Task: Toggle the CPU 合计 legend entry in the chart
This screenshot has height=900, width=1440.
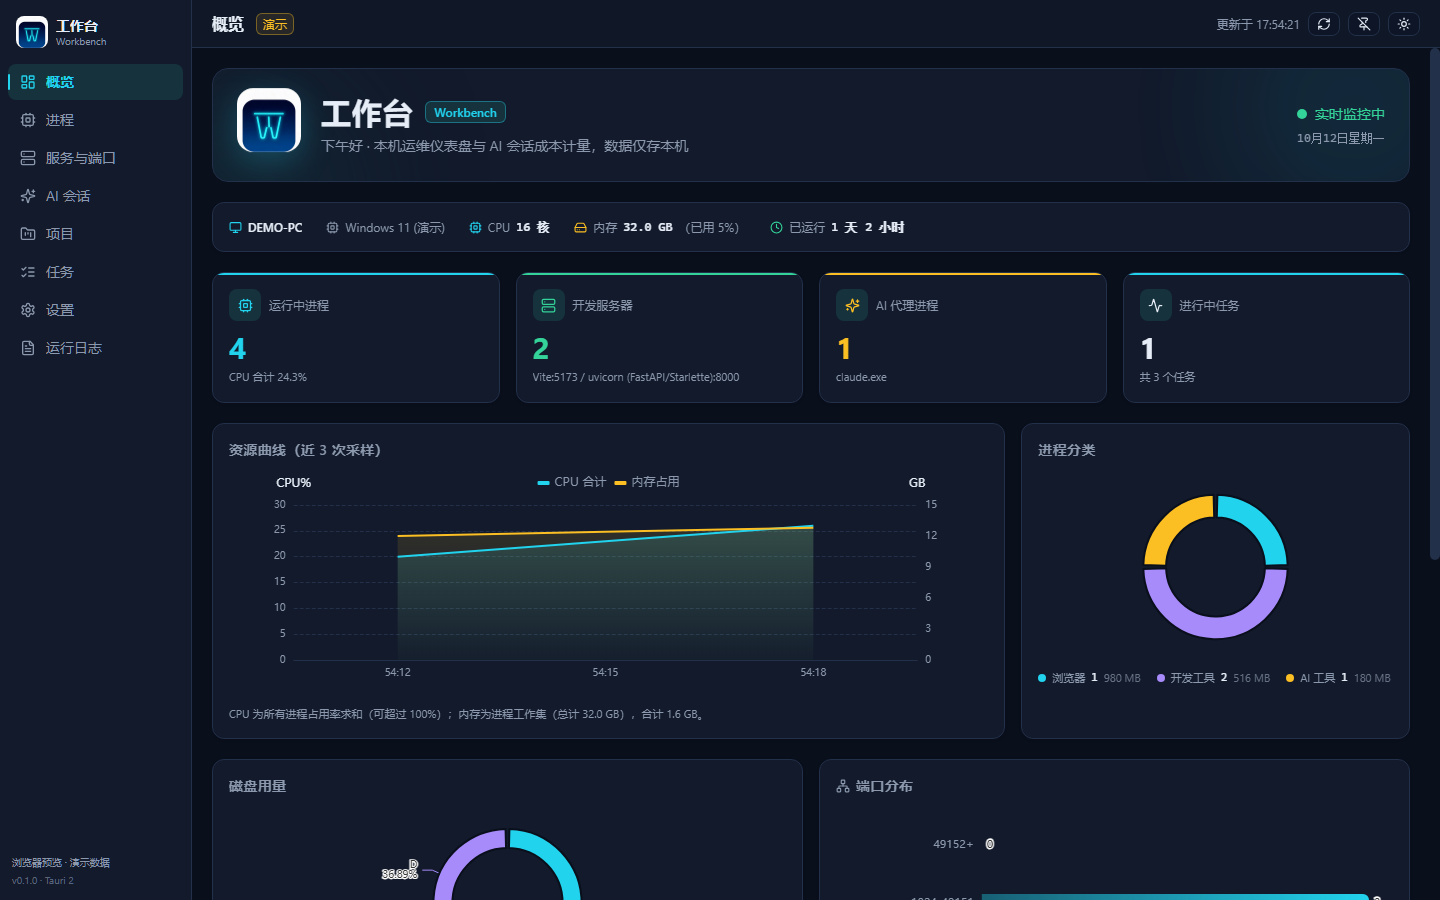Action: (572, 482)
